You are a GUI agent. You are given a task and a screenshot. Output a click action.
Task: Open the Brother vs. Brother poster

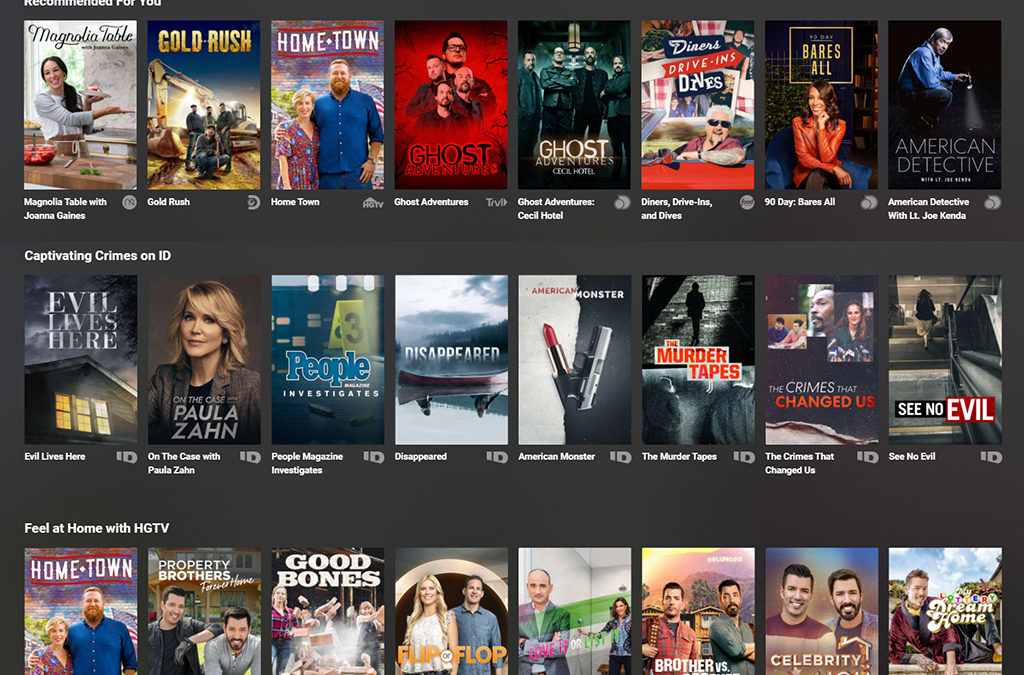[698, 611]
